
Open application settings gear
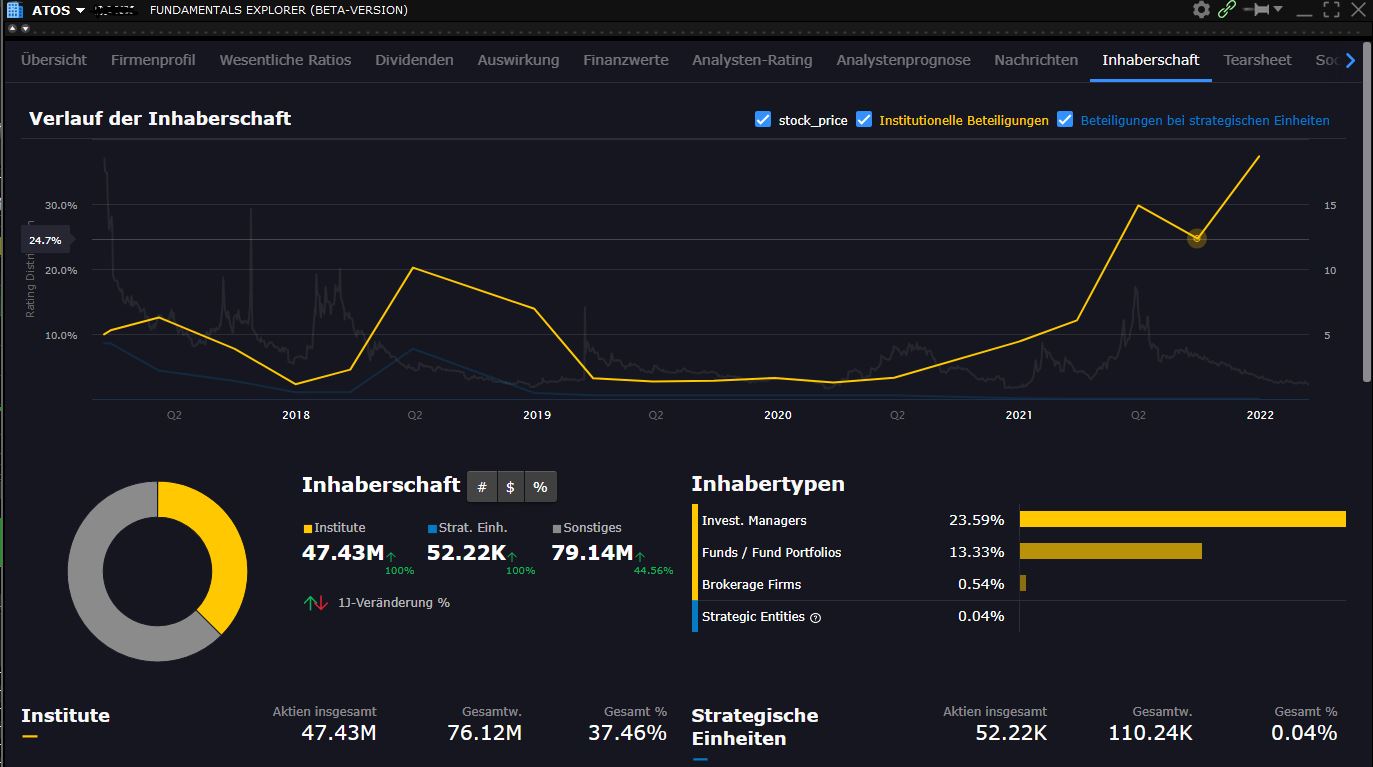coord(1199,9)
